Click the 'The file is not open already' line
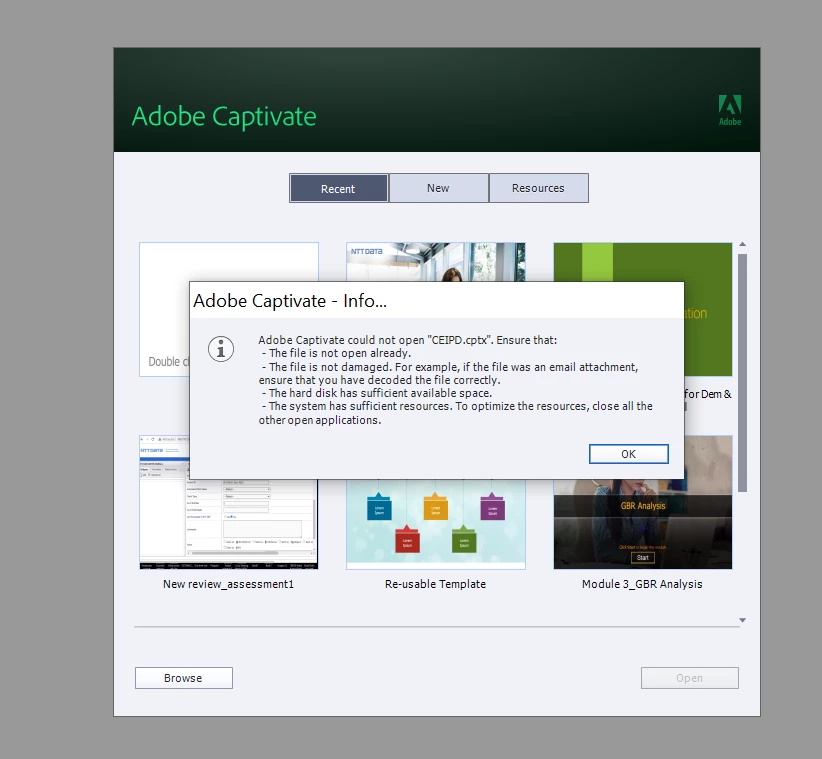This screenshot has height=759, width=822. click(x=339, y=353)
